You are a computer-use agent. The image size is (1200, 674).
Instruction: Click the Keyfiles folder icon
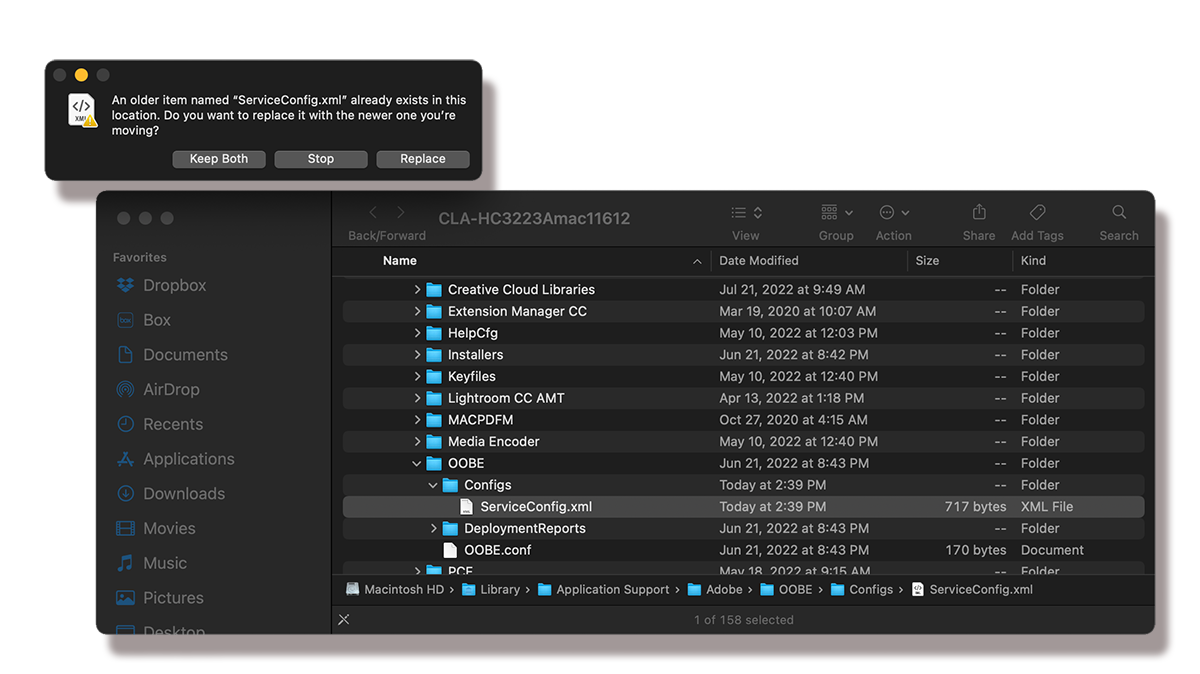(x=434, y=377)
